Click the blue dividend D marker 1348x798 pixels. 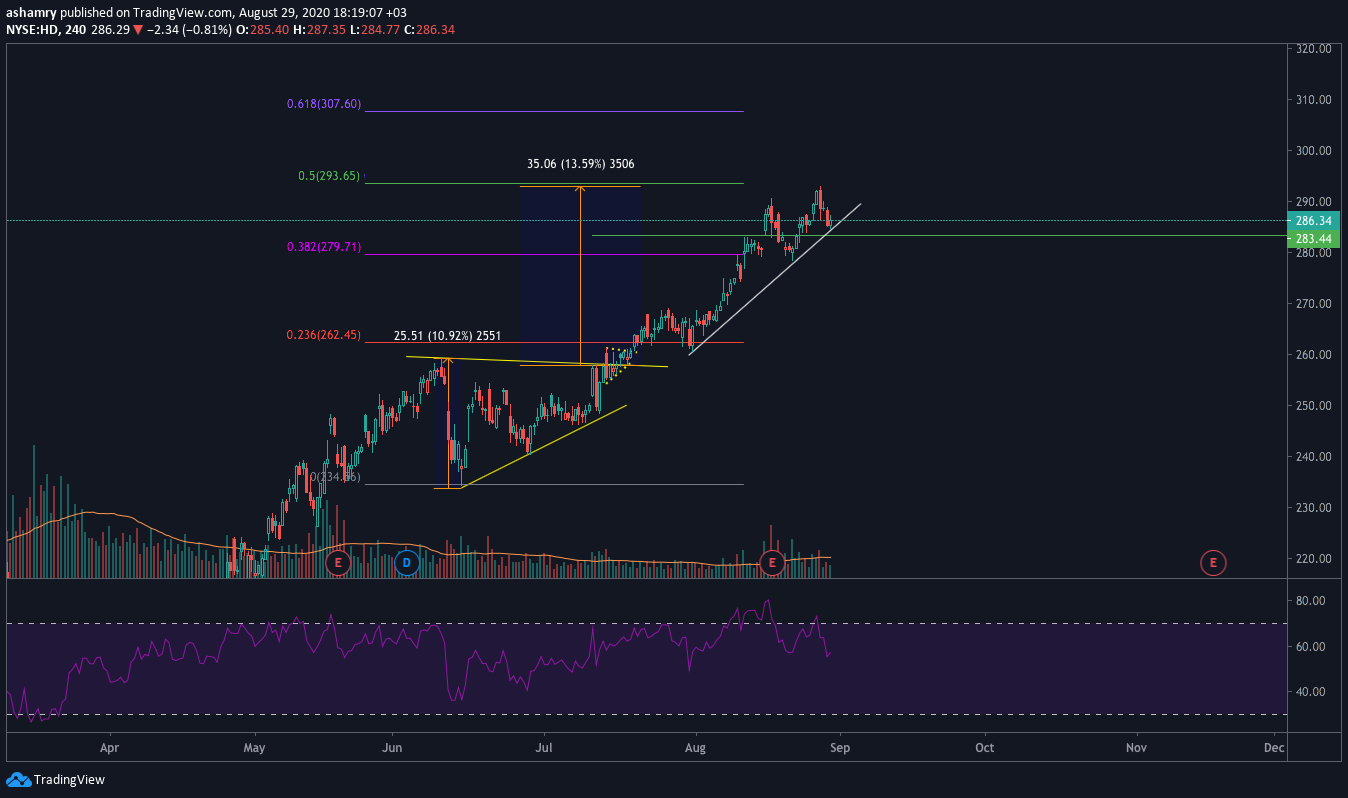tap(406, 563)
